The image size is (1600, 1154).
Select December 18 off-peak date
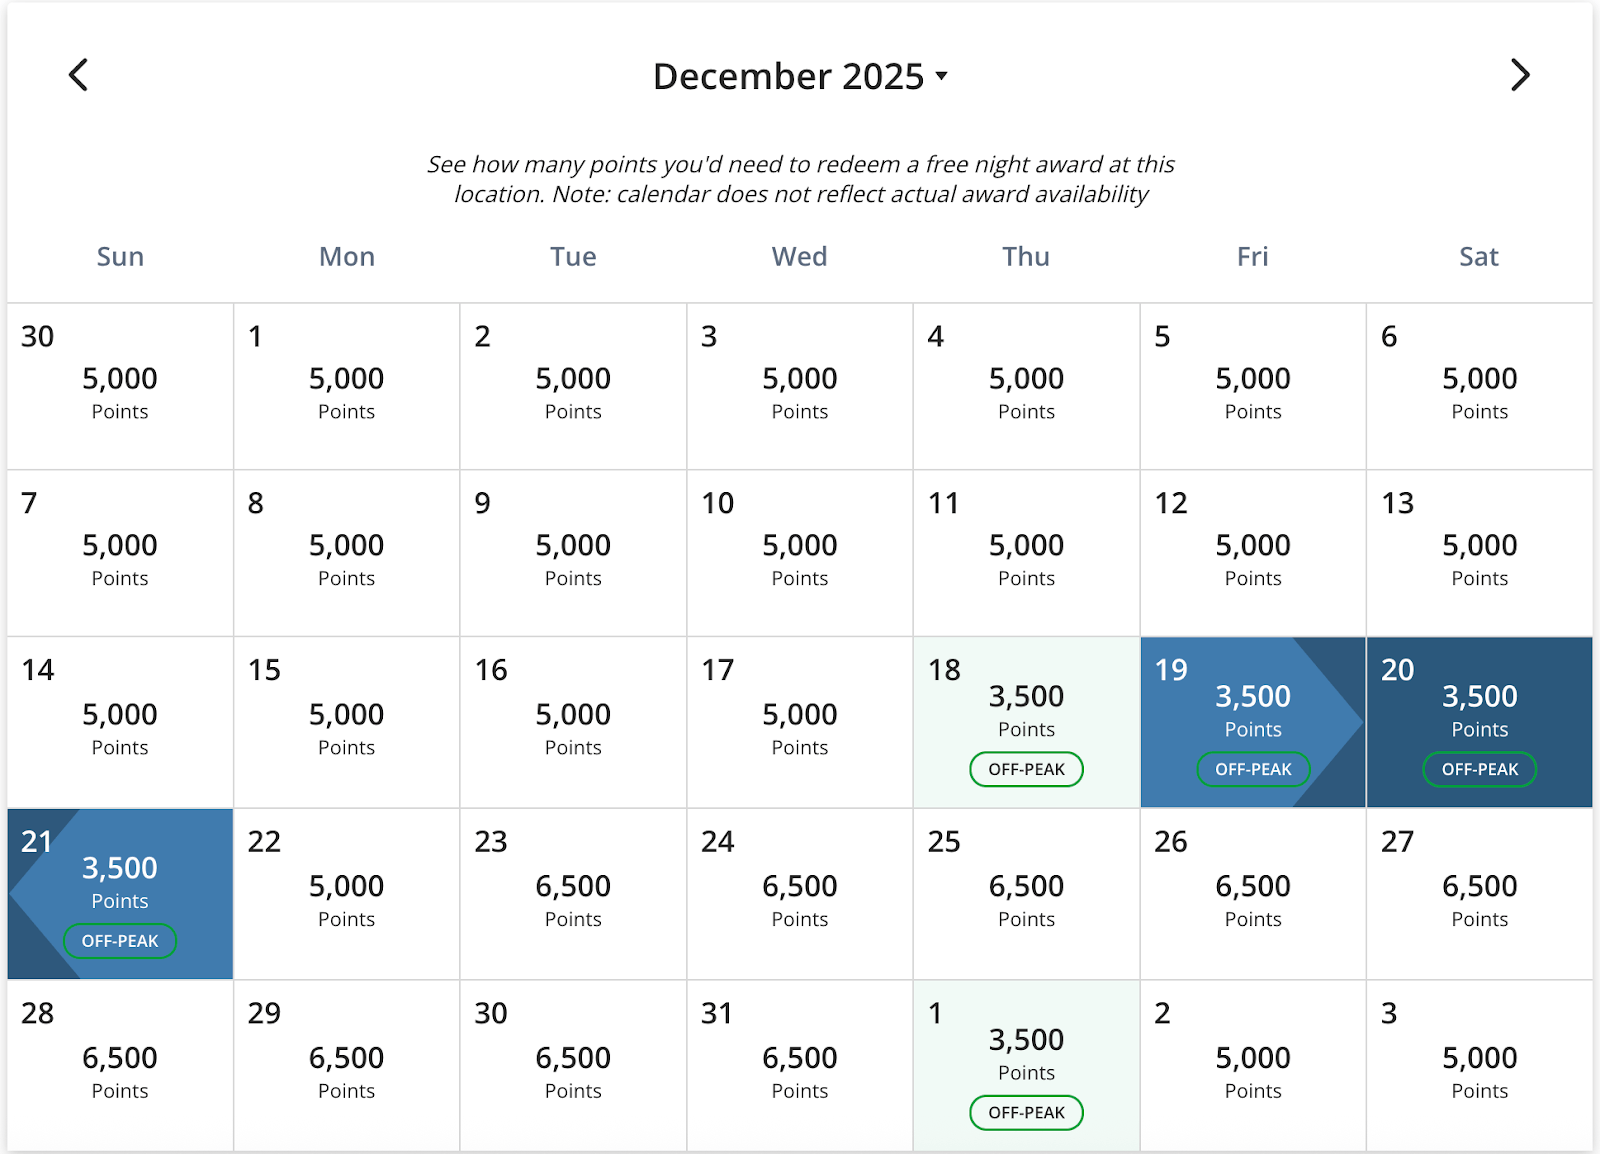pos(1026,712)
